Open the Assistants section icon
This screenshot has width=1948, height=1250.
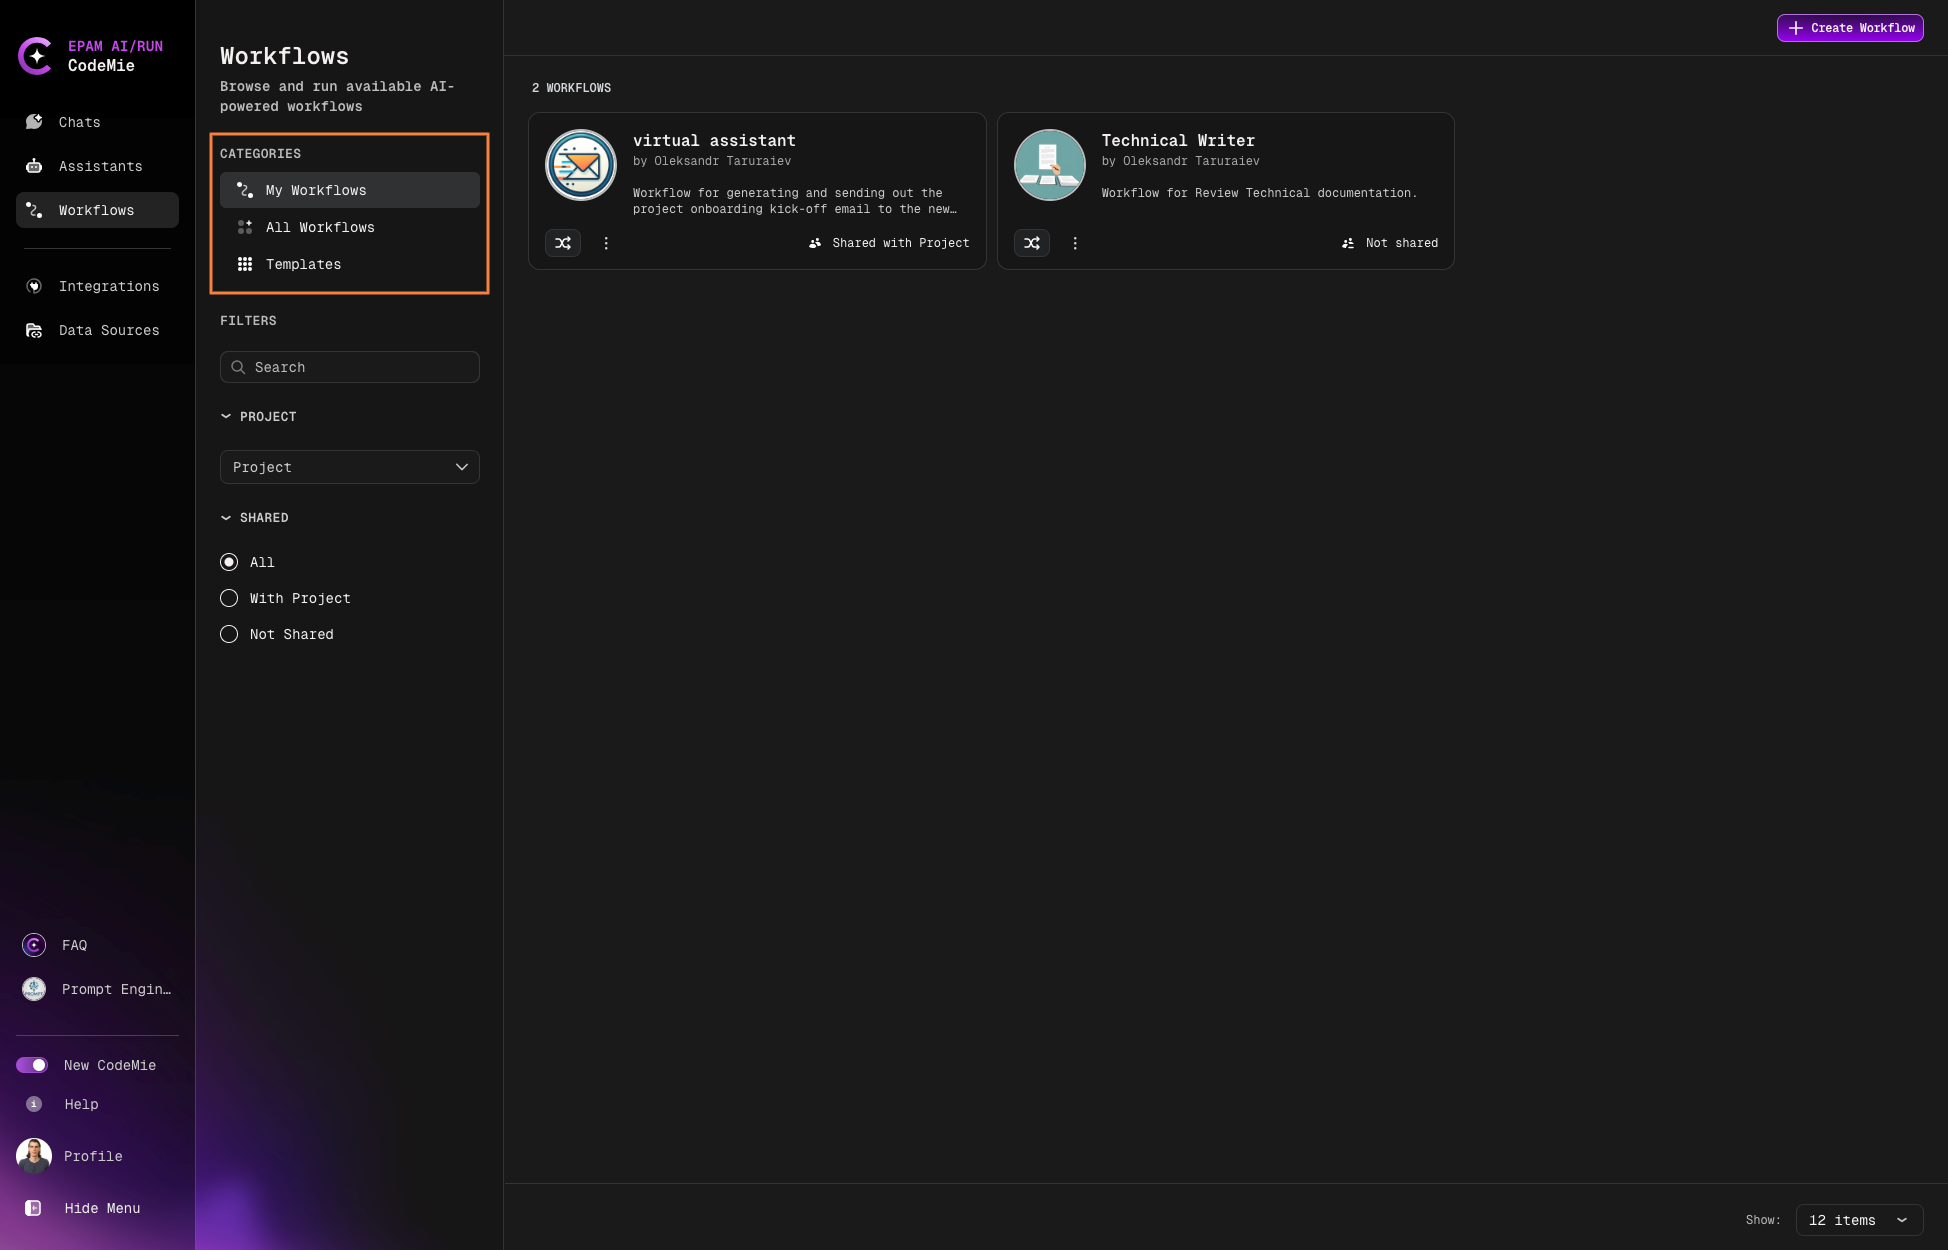[x=33, y=166]
